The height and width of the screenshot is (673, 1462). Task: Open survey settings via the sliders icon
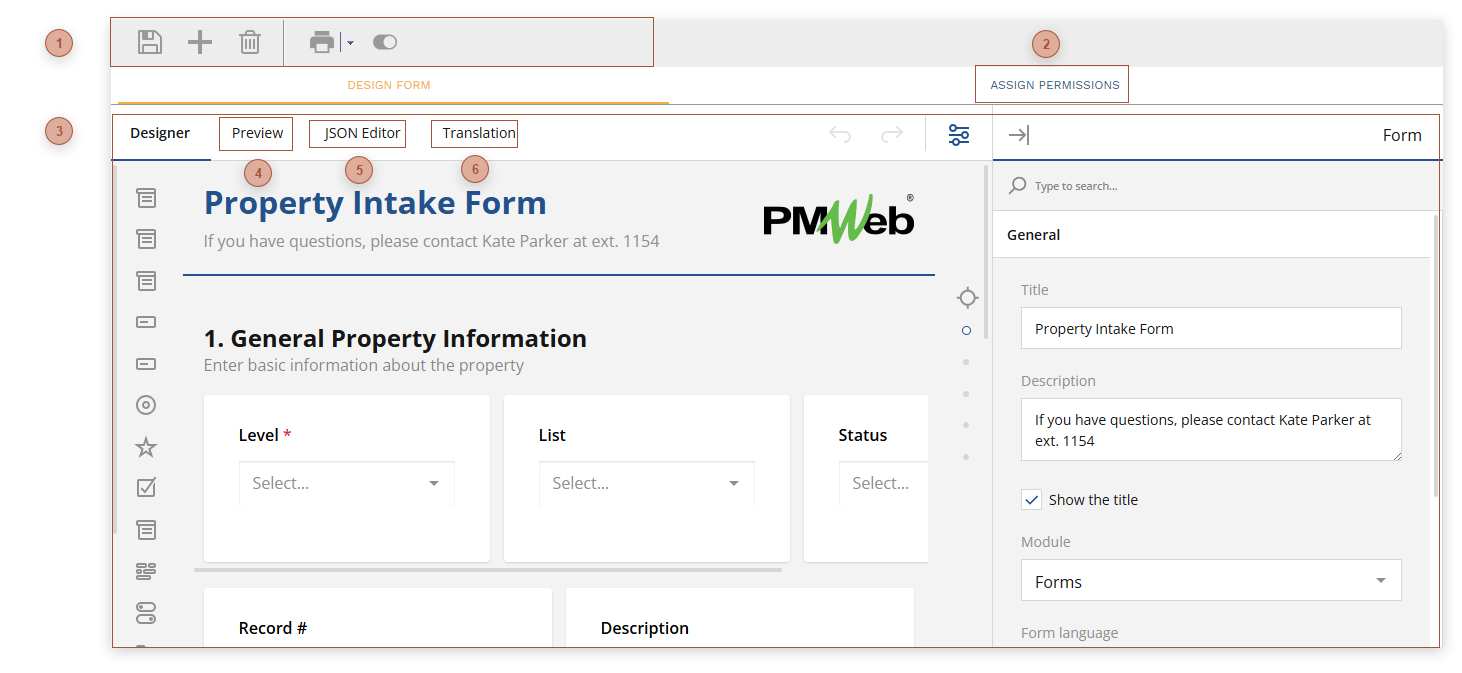point(959,135)
